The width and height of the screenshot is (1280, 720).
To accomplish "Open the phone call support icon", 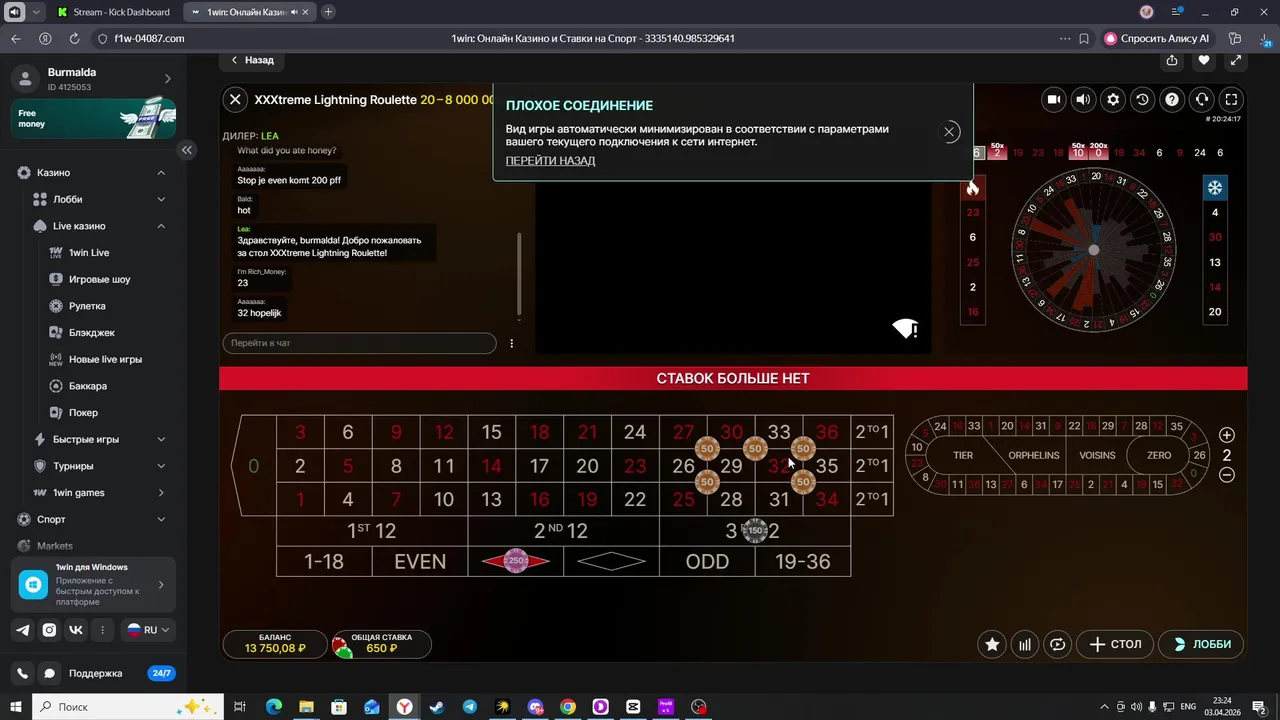I will [23, 674].
